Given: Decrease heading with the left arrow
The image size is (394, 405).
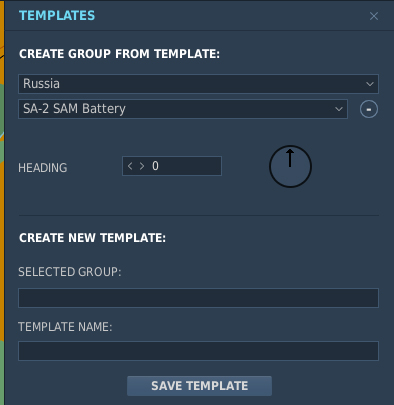Looking at the screenshot, I should pos(130,166).
